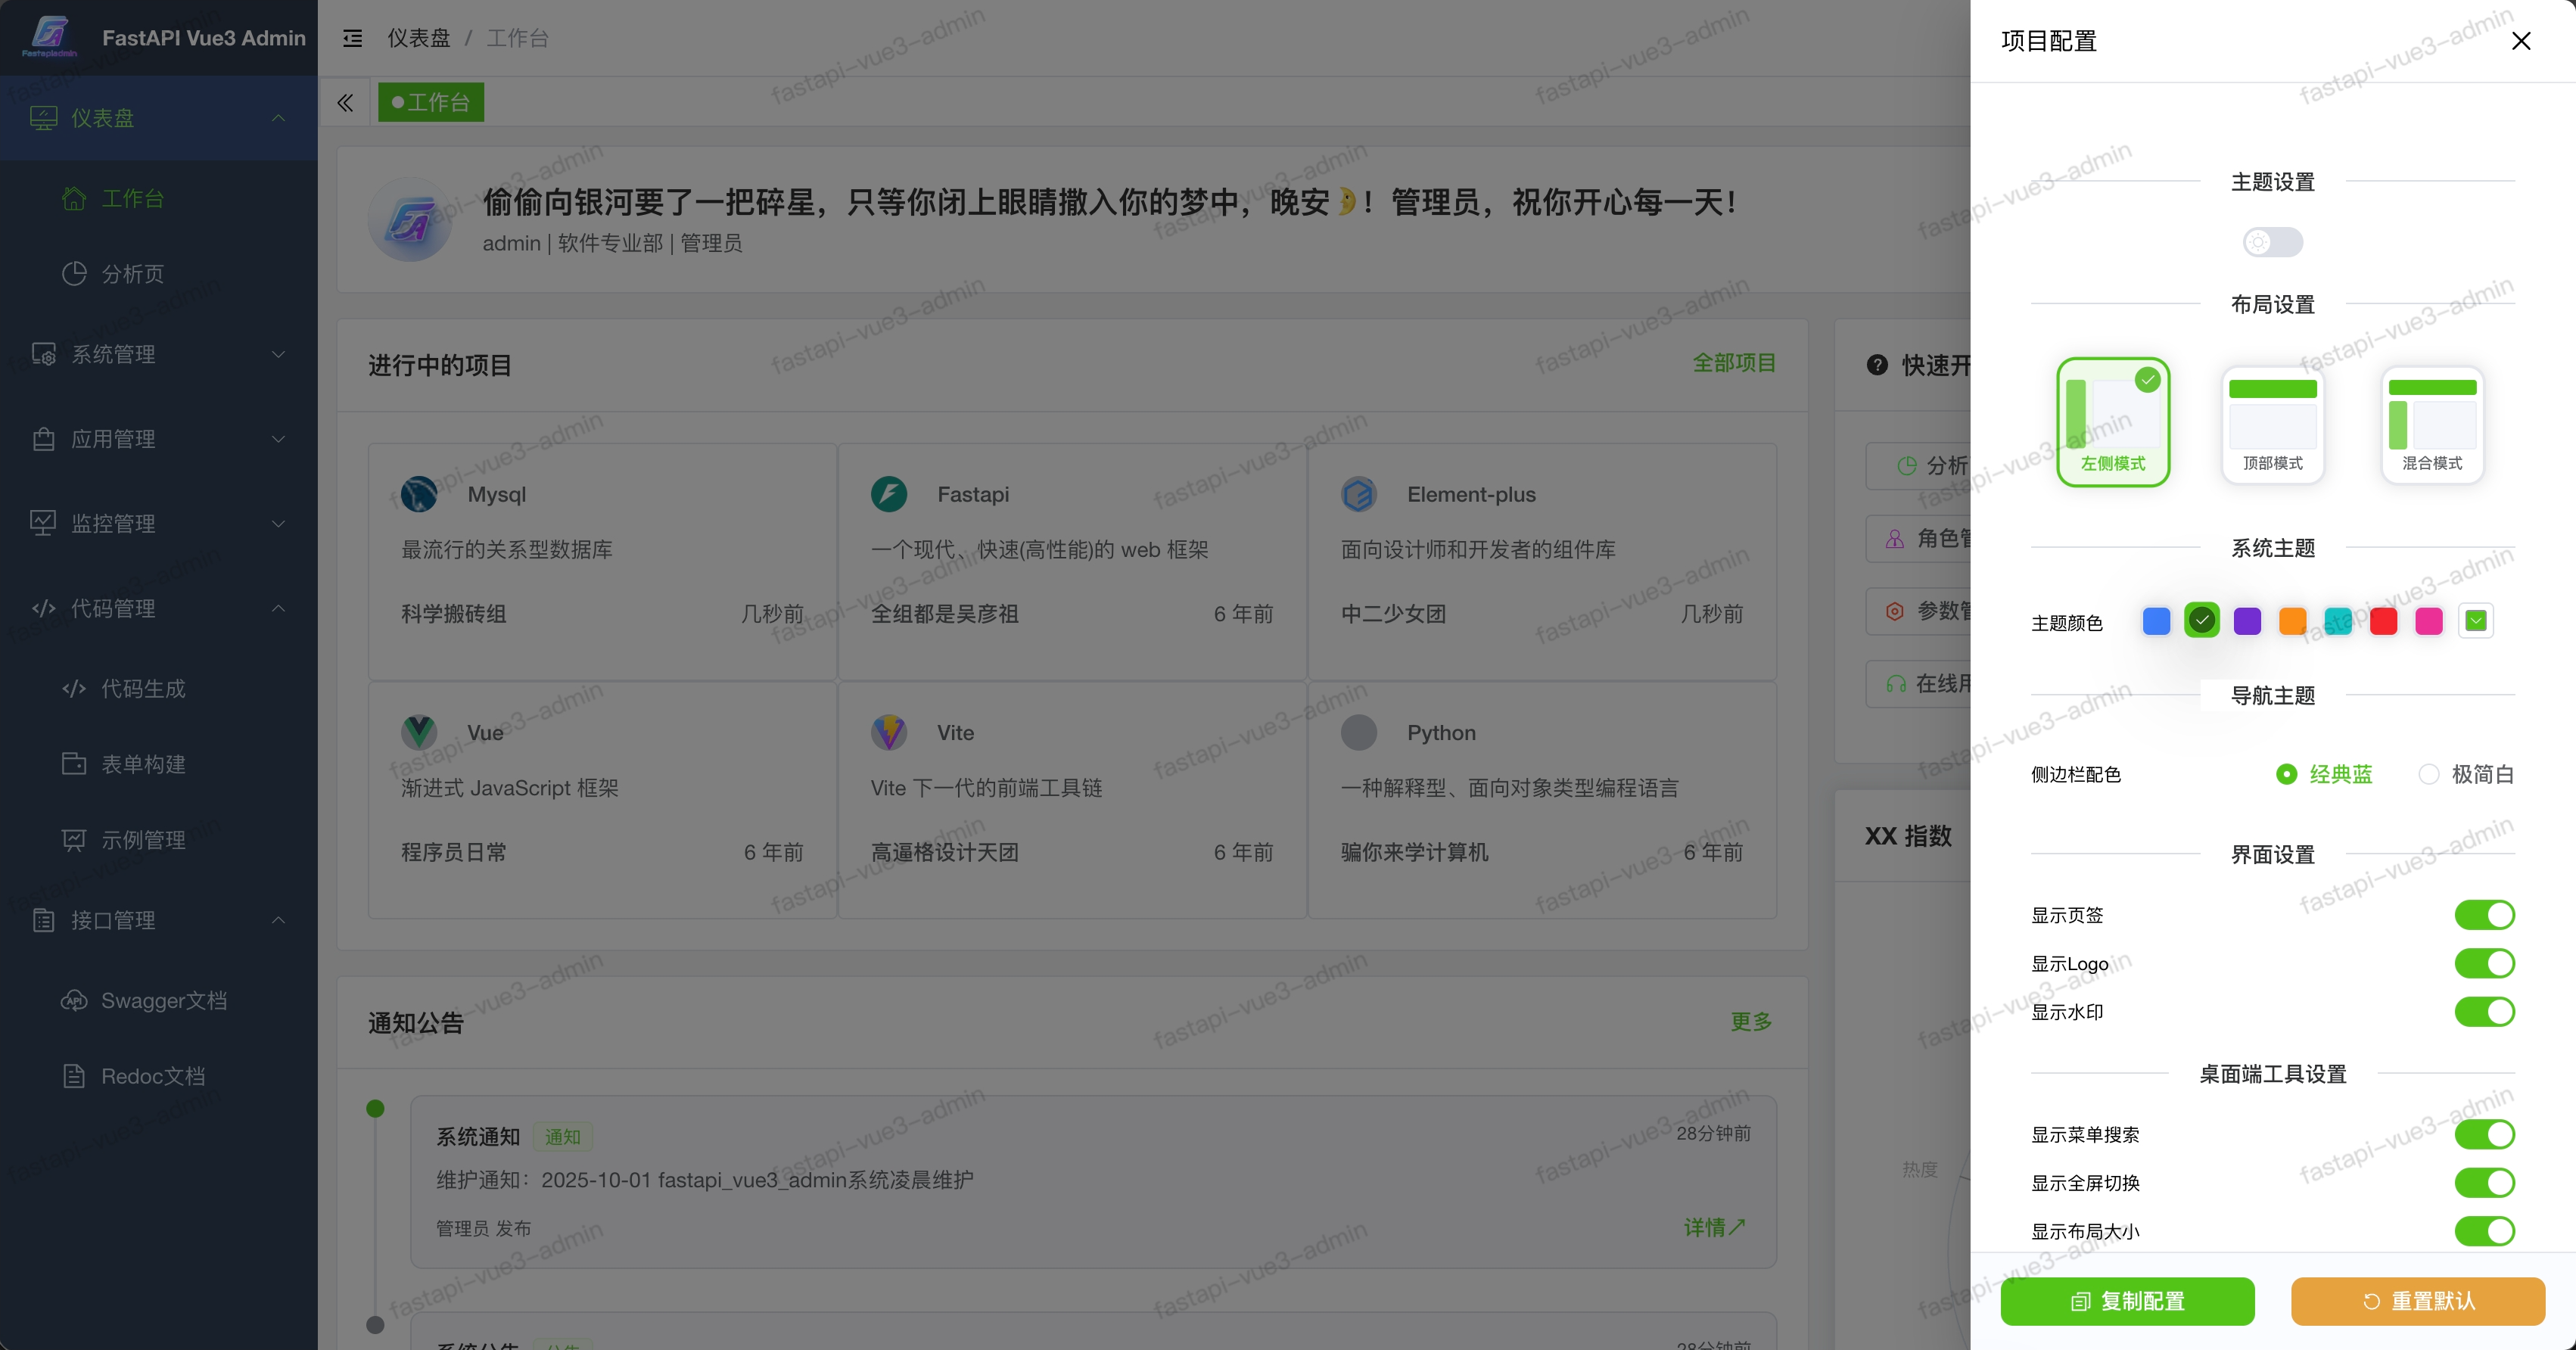
Task: Click the Redoc文档 file icon
Action: coord(74,1076)
